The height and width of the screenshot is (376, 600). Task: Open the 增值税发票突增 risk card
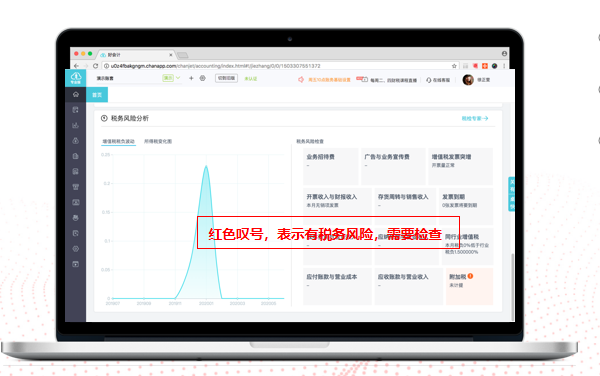pos(460,166)
